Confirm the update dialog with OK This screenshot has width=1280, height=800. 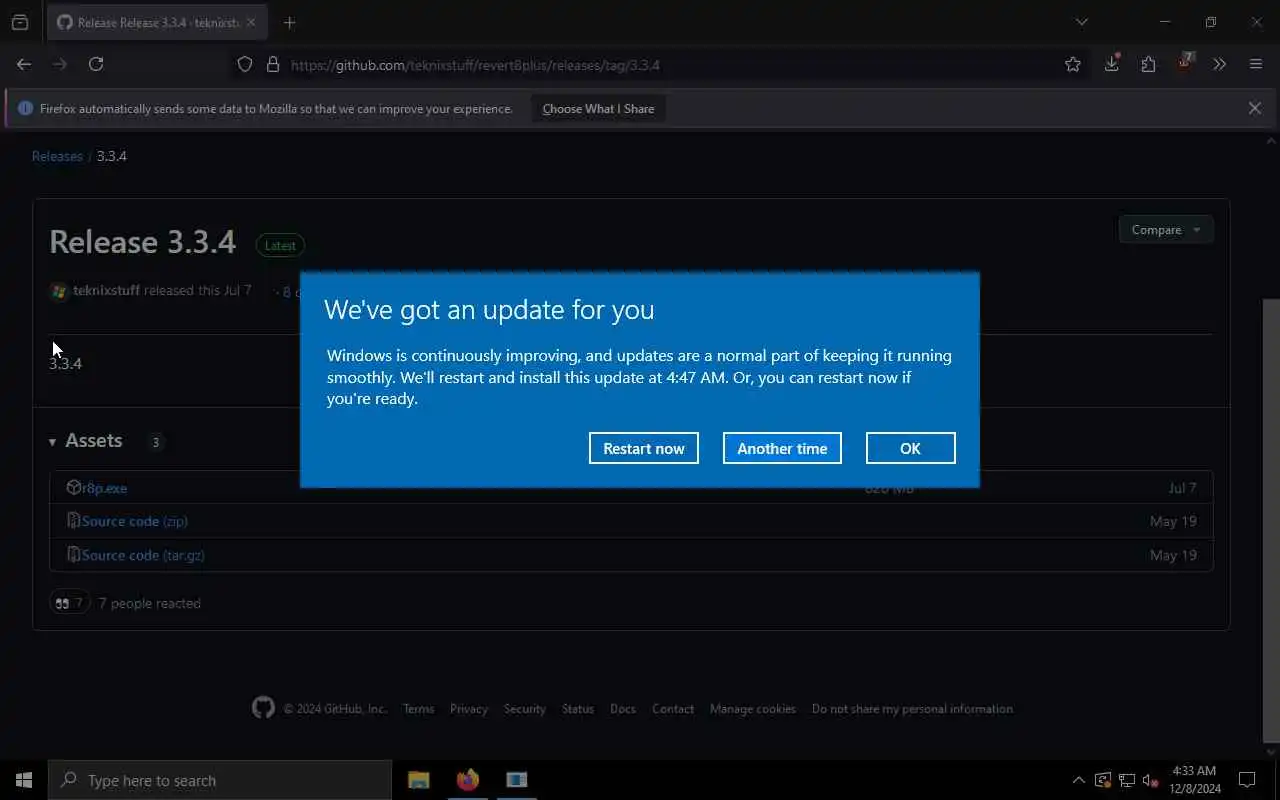click(x=910, y=448)
